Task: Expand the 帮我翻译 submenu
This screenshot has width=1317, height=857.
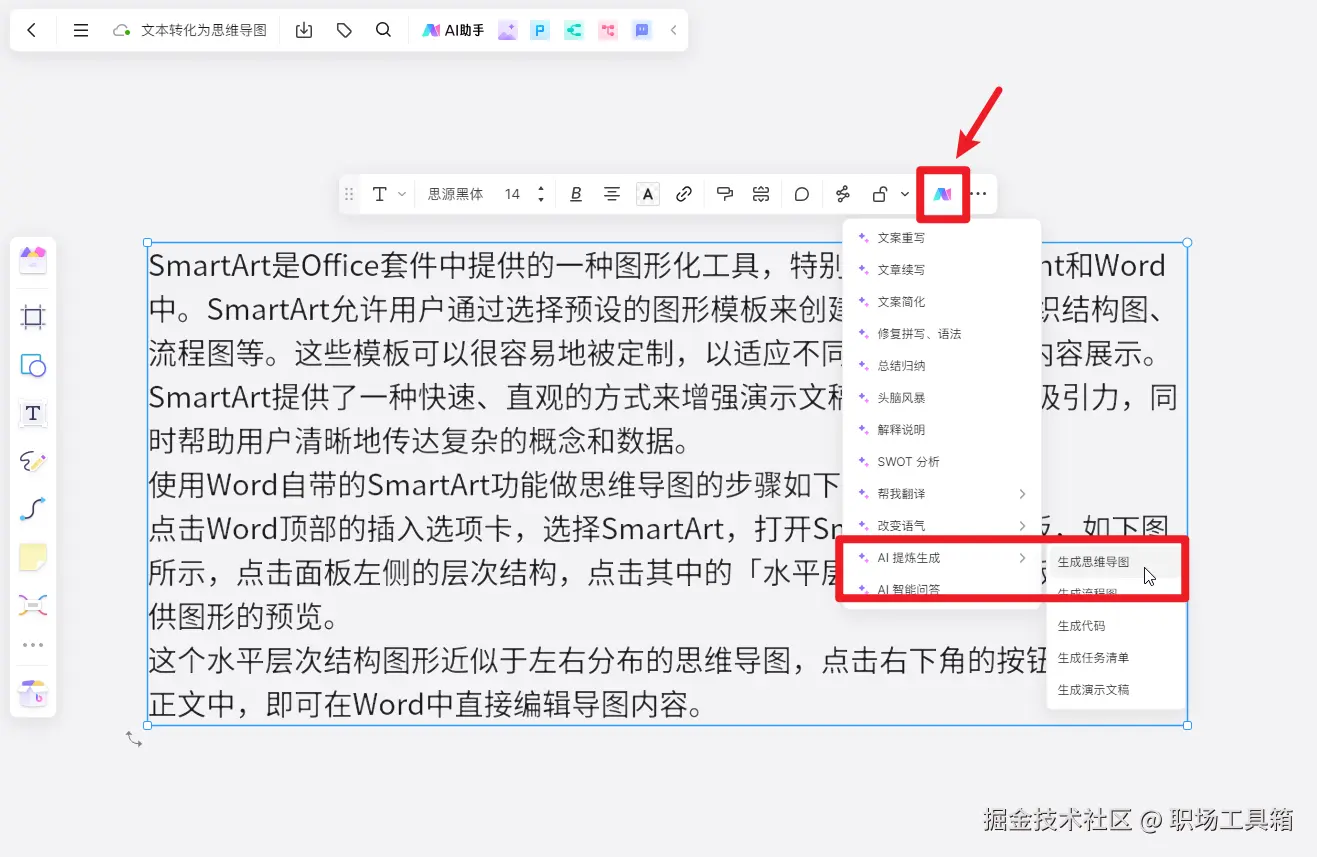Action: (941, 494)
